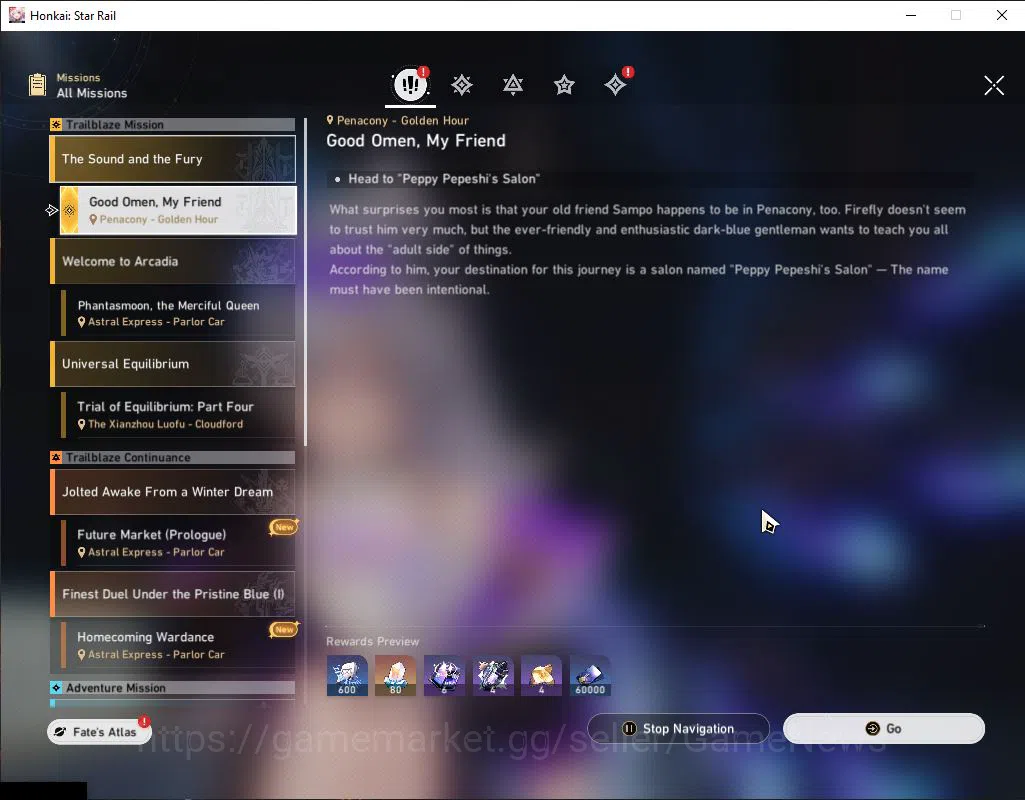This screenshot has height=800, width=1025.
Task: View the 60000 credits reward icon
Action: [590, 676]
